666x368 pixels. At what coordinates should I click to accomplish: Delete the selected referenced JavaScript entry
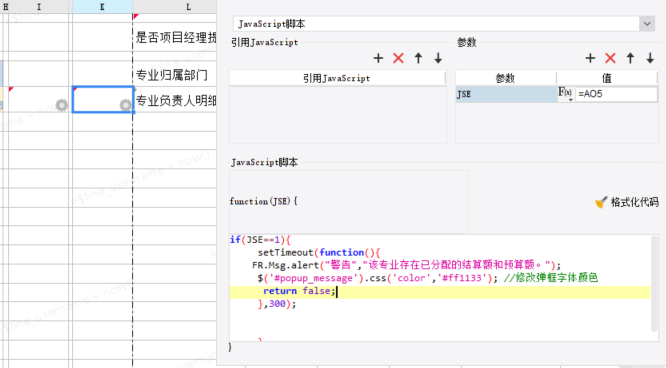tap(398, 58)
